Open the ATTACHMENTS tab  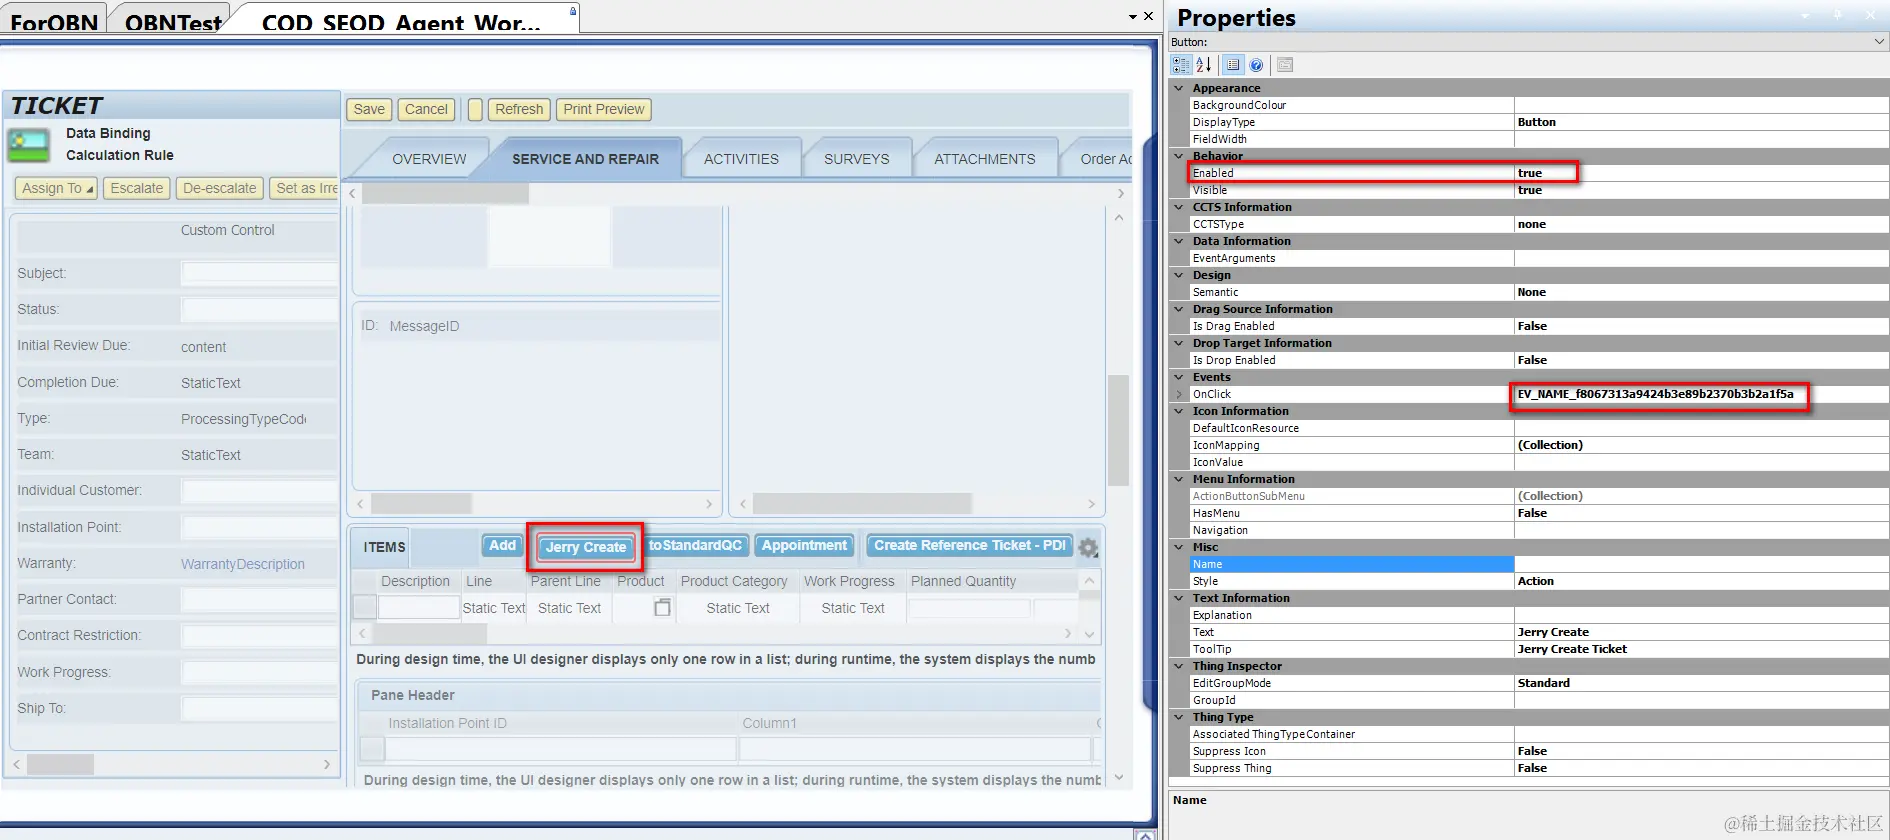[x=984, y=159]
